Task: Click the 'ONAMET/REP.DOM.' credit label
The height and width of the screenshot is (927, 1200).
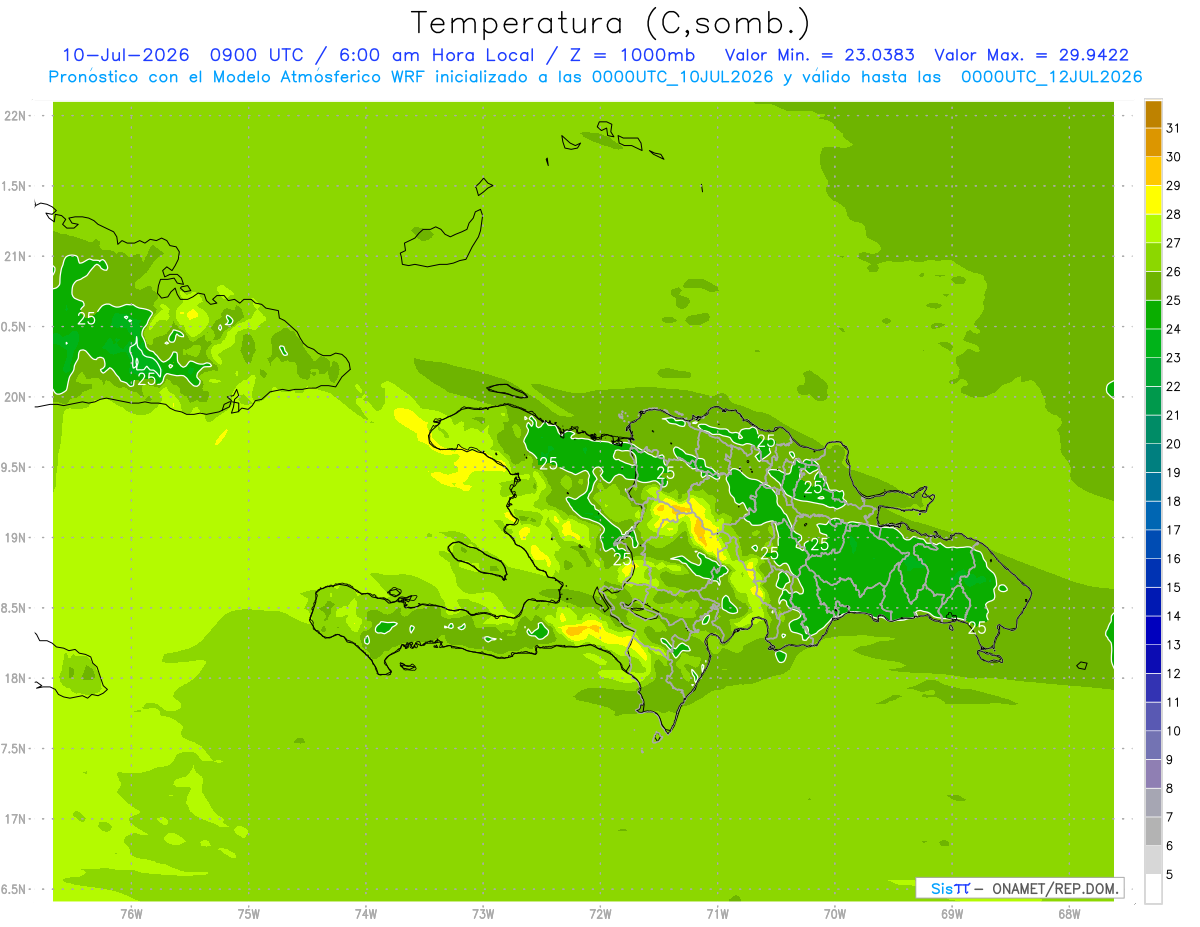Action: 1055,888
